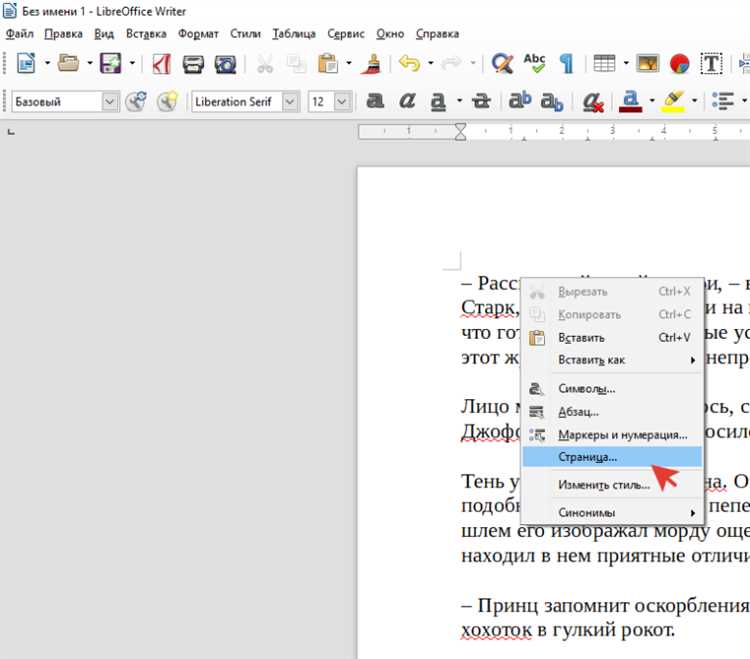The width and height of the screenshot is (750, 659).
Task: Choose Изменить стиль... in the context menu
Action: [x=612, y=485]
